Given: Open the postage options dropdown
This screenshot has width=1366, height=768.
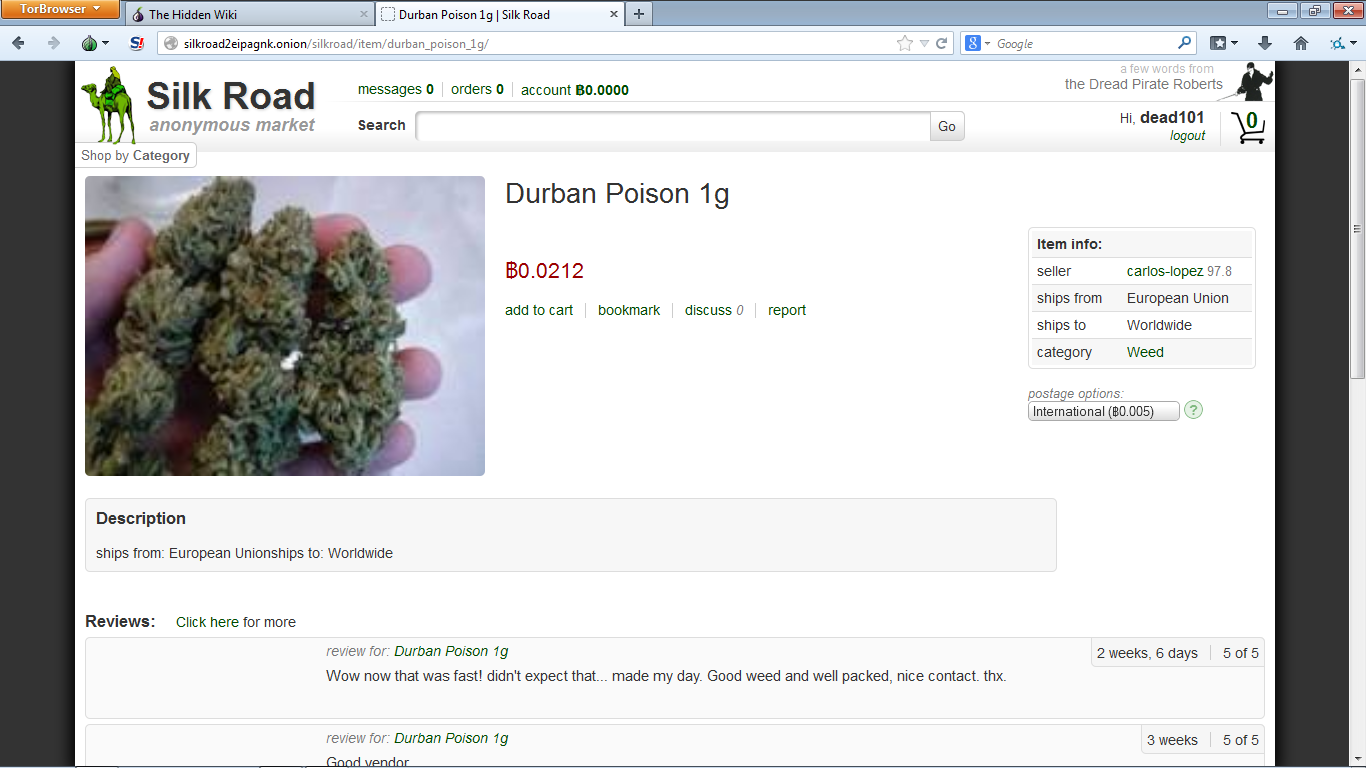Looking at the screenshot, I should point(1104,411).
